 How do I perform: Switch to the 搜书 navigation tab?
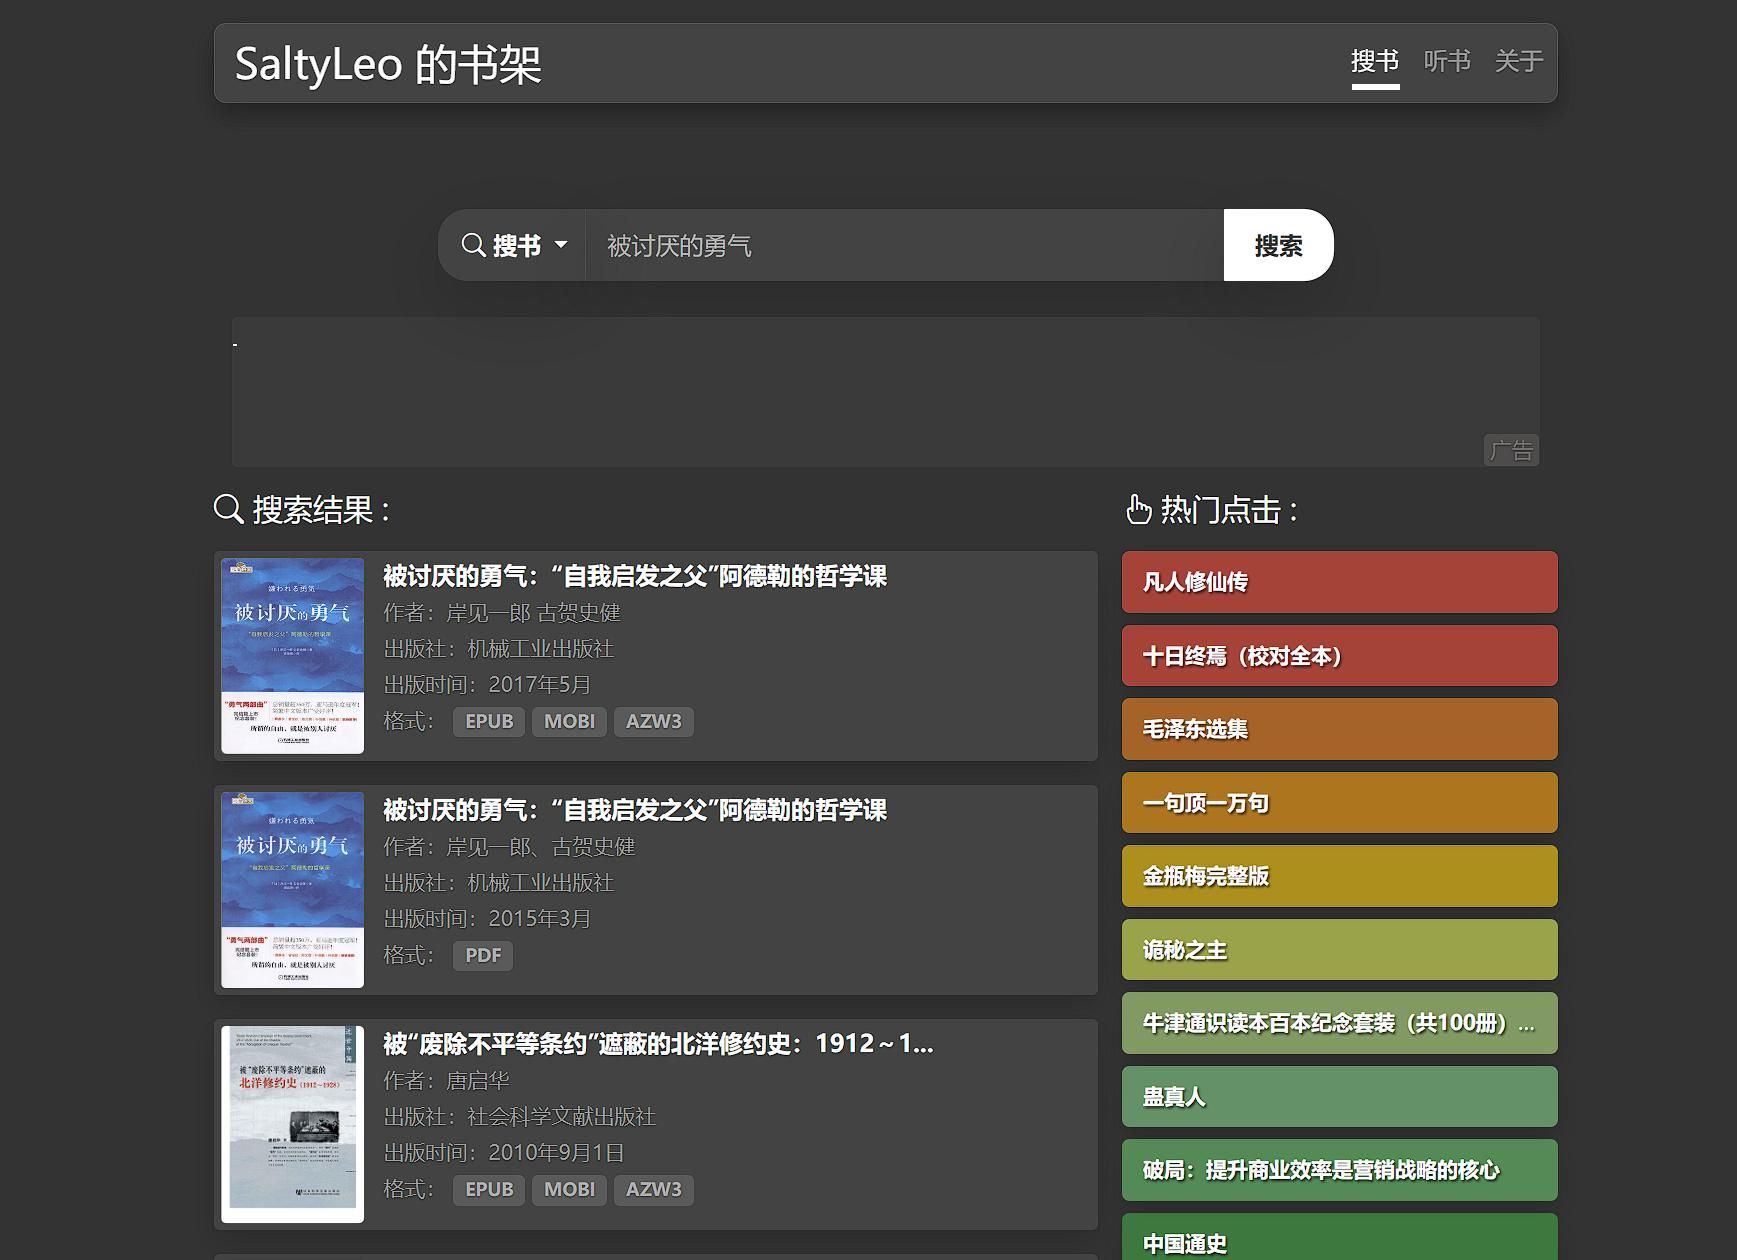click(1375, 62)
